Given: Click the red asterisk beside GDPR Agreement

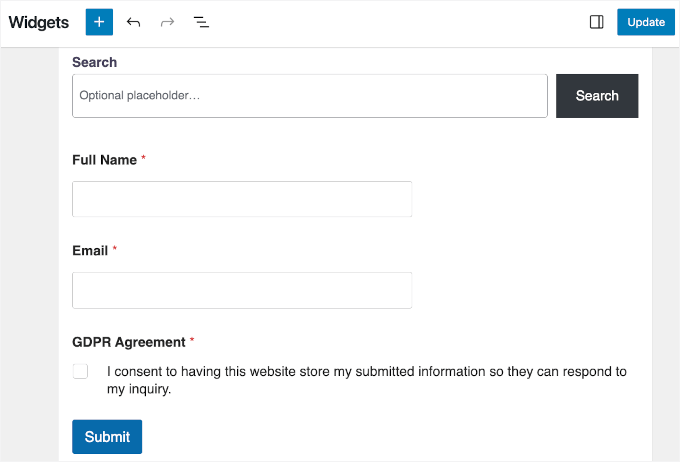Looking at the screenshot, I should [192, 341].
